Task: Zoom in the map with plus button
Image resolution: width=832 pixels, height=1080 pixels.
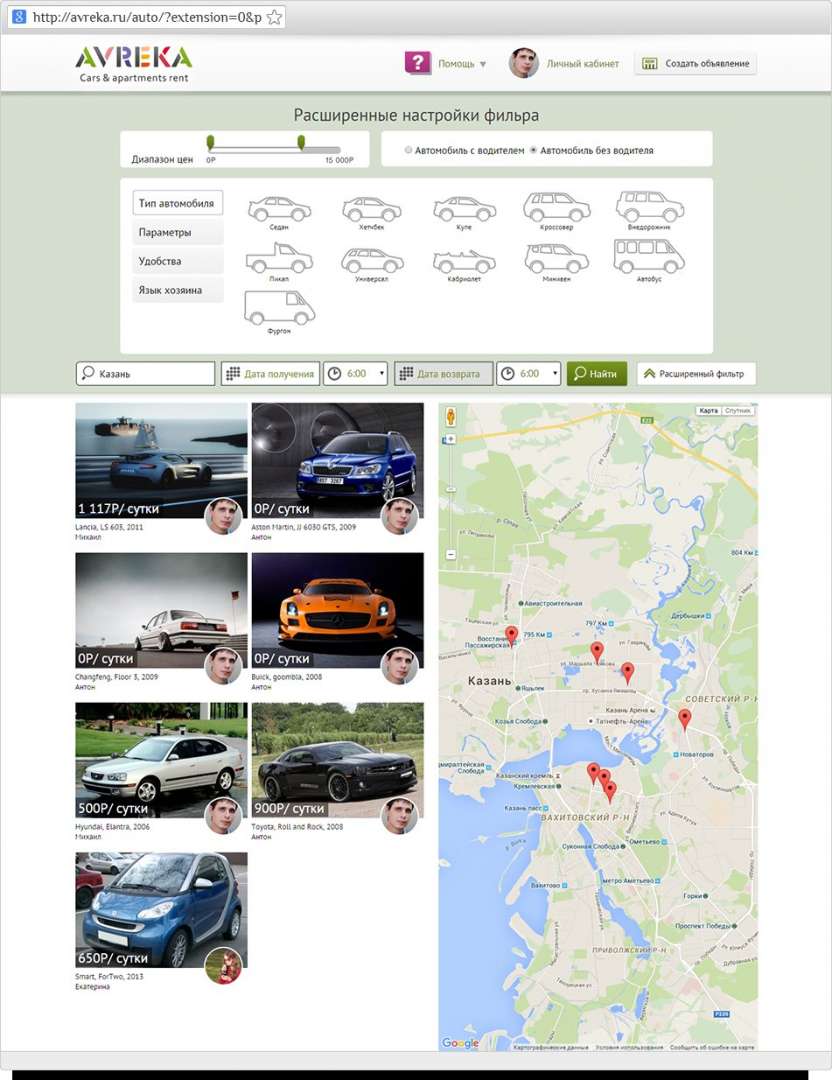Action: click(x=450, y=439)
